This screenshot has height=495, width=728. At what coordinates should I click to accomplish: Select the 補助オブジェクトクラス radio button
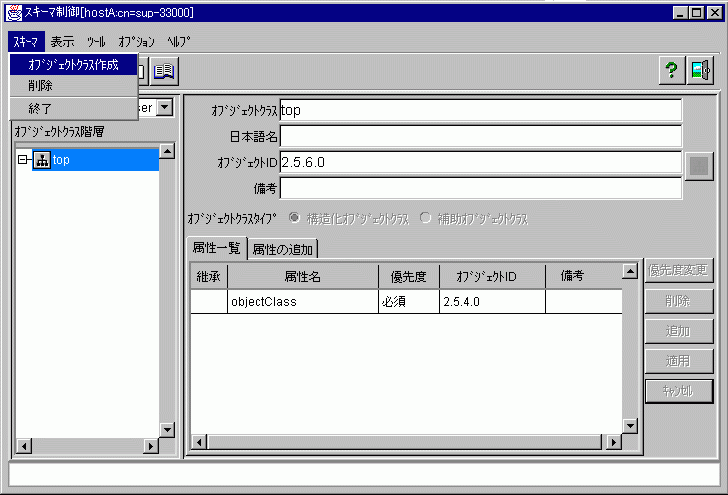425,218
